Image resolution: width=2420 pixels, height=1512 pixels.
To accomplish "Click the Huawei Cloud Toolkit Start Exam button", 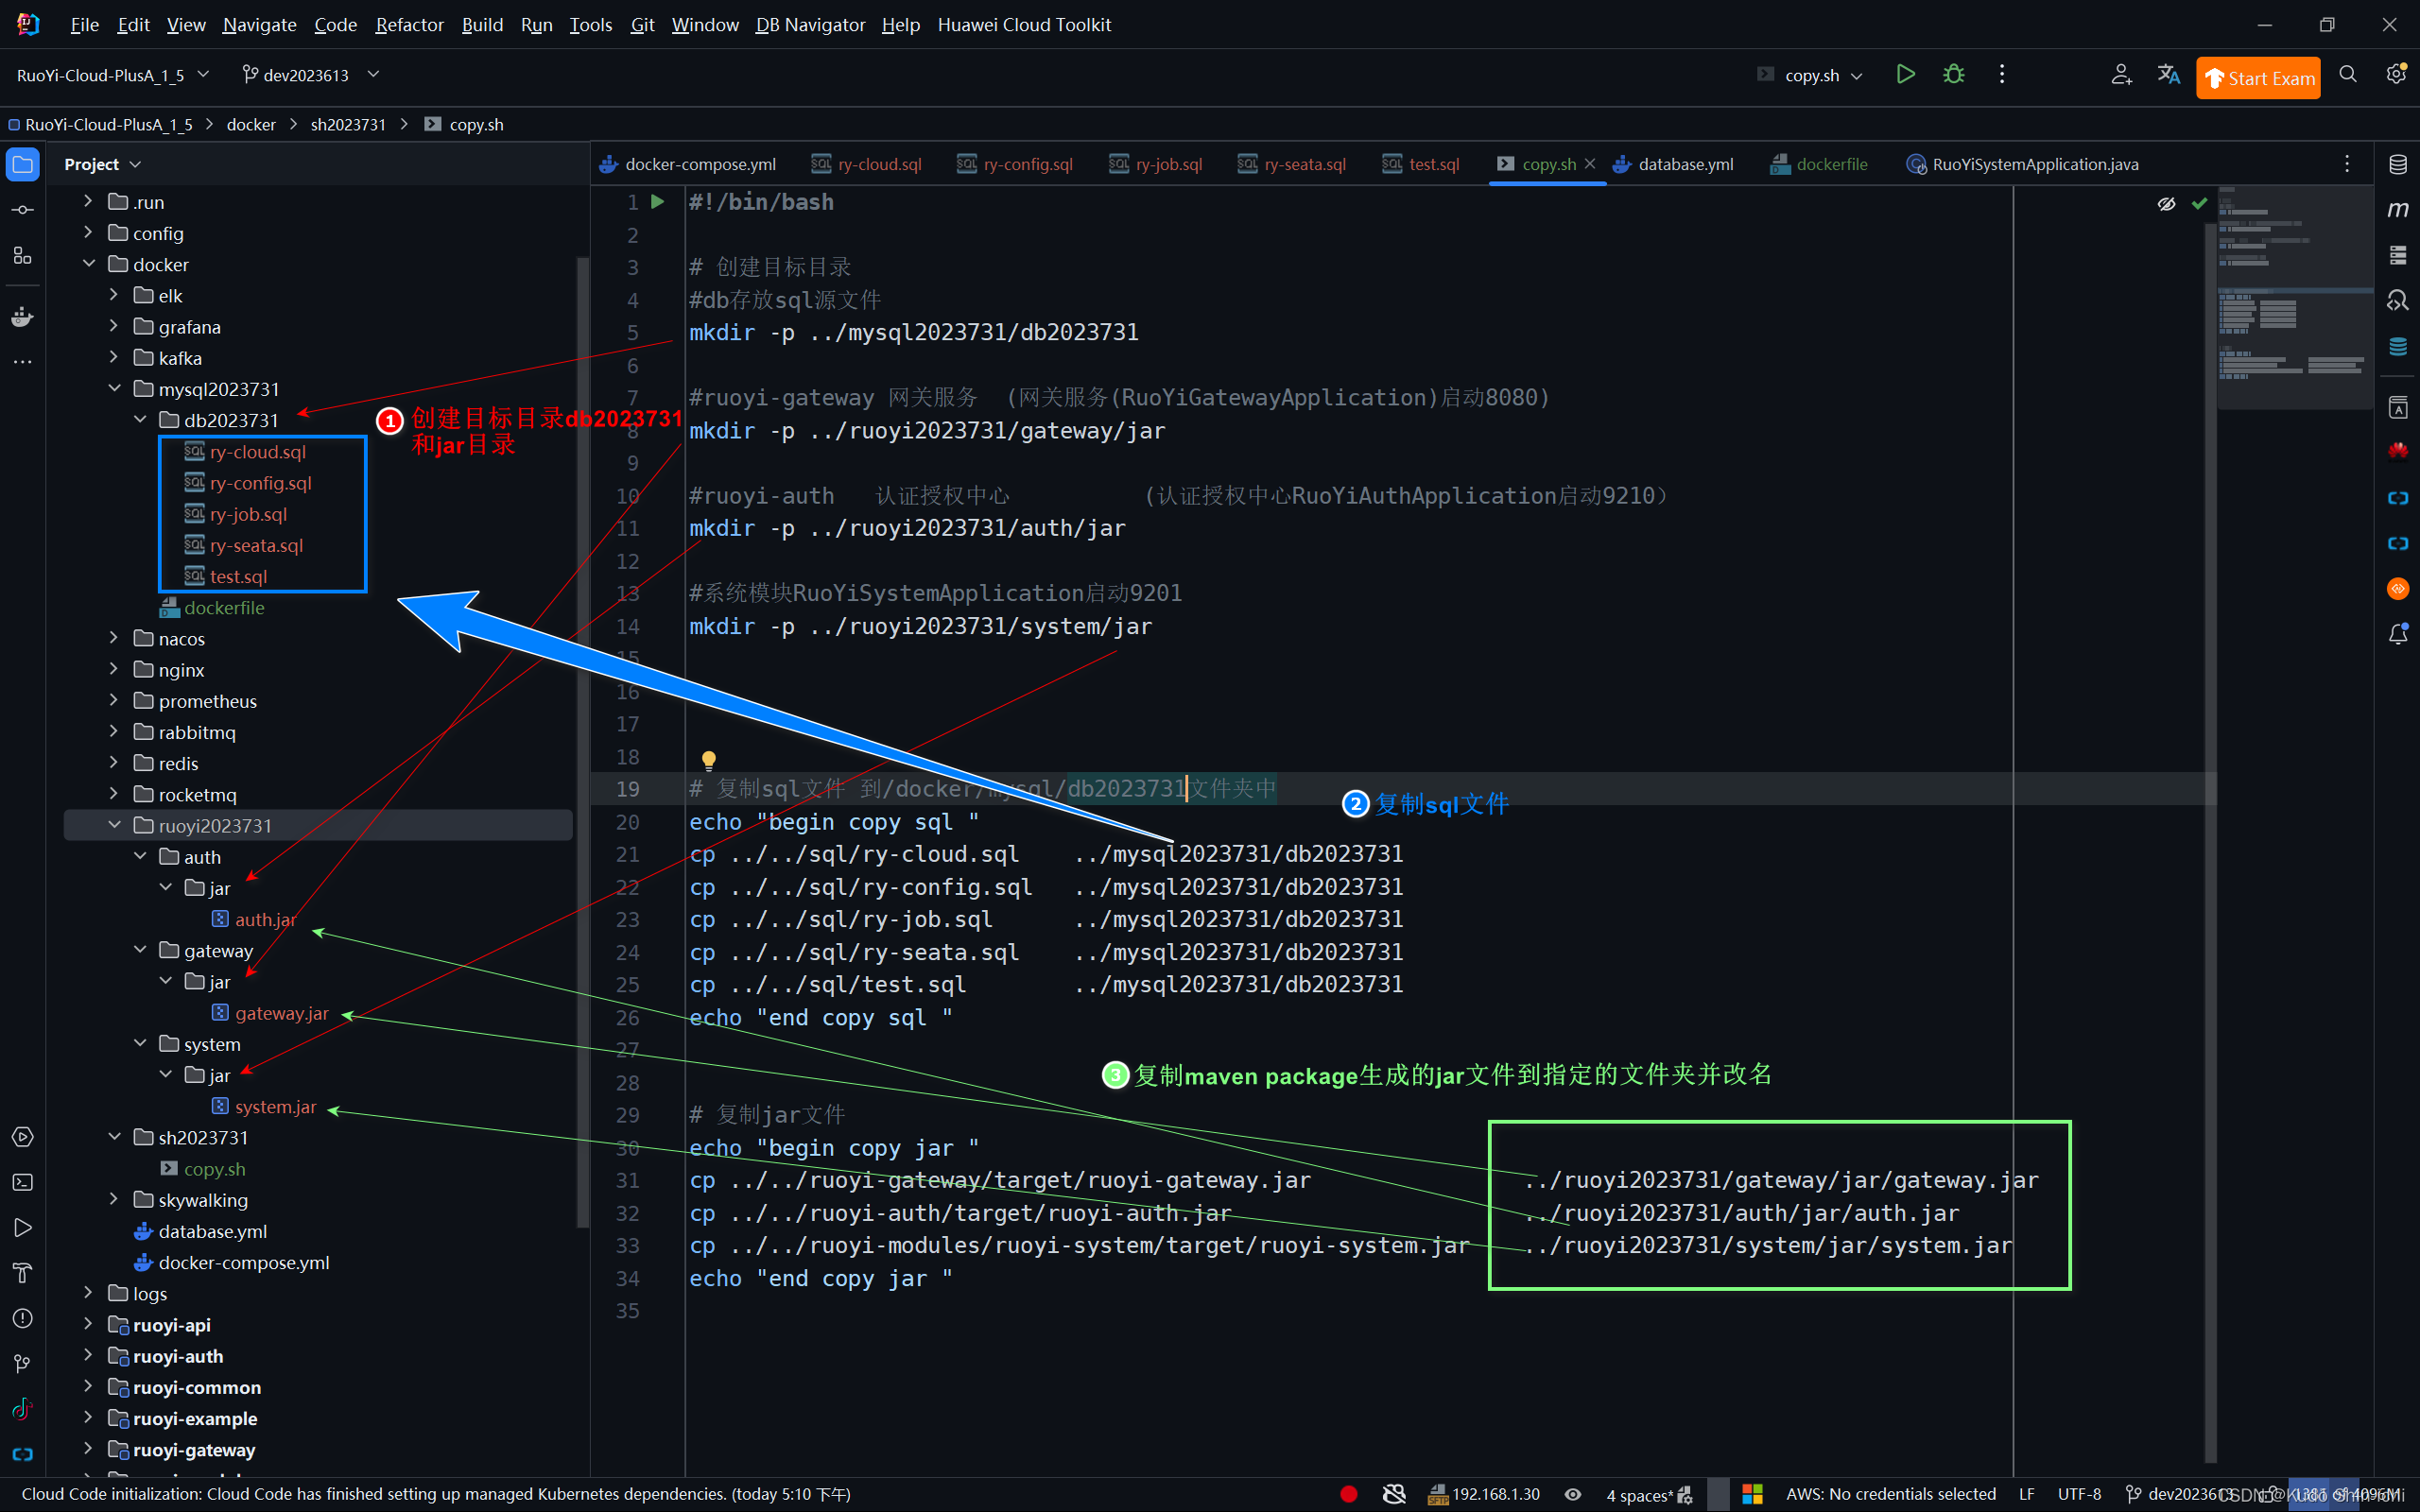I will (2261, 75).
